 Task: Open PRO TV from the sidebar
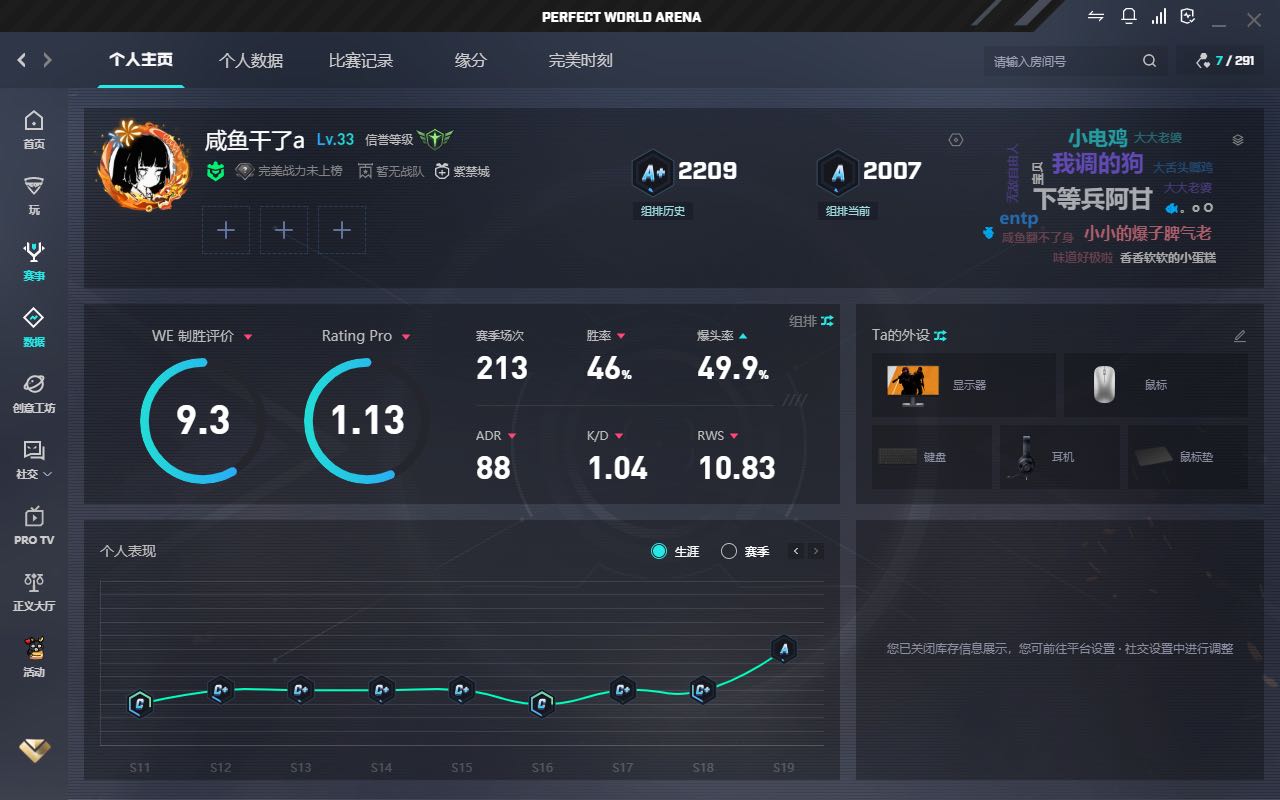click(x=34, y=525)
